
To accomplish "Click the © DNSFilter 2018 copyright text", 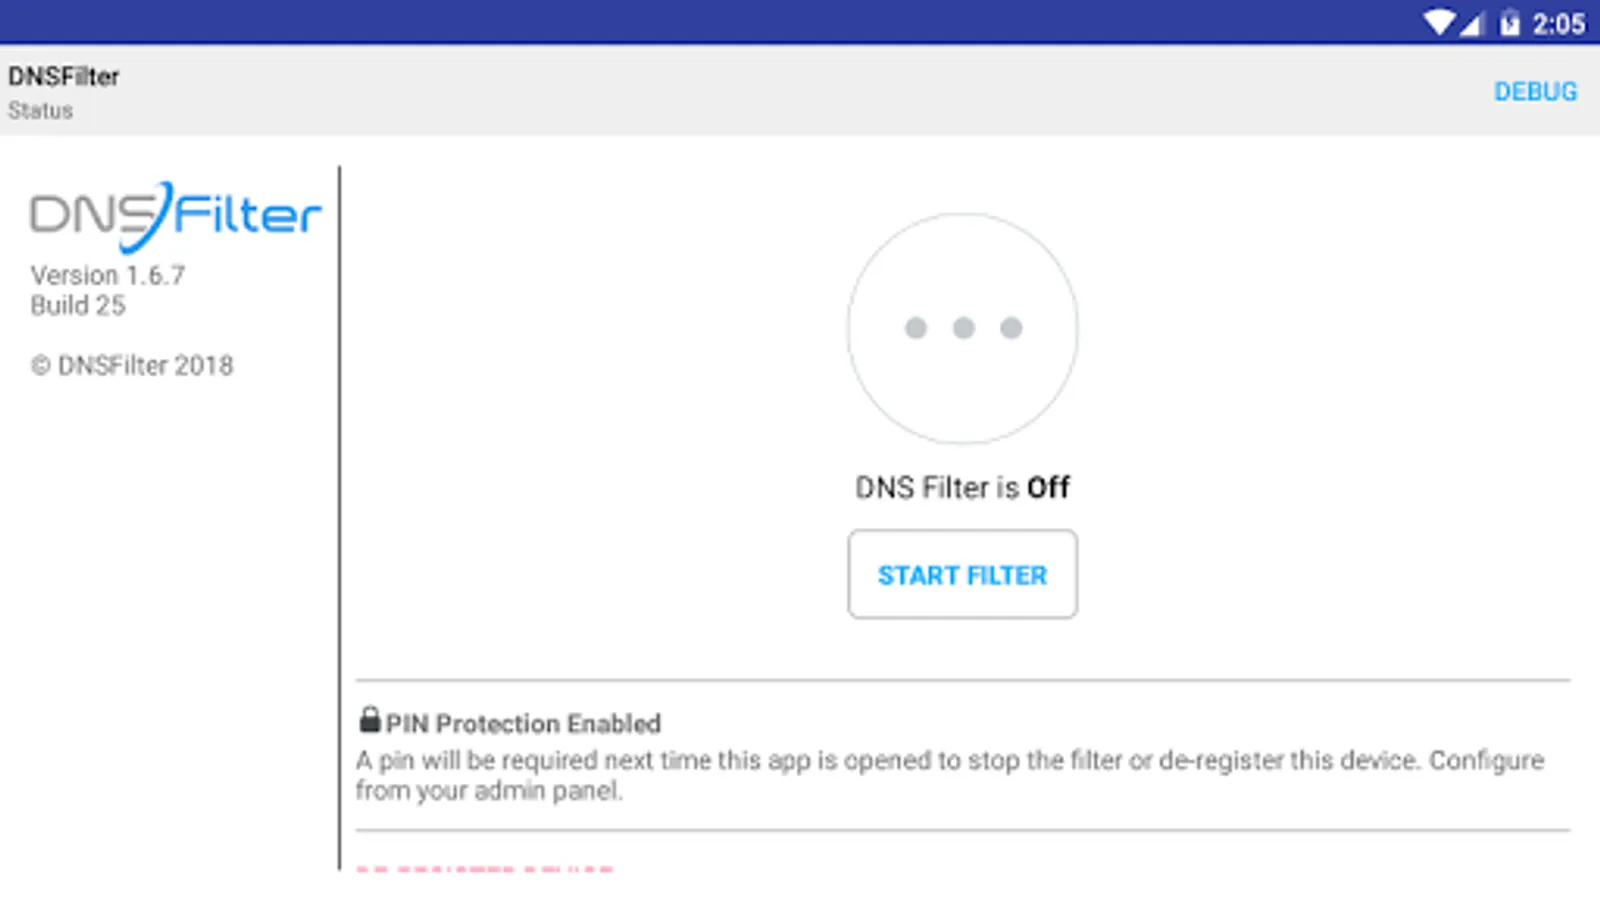I will [x=132, y=366].
